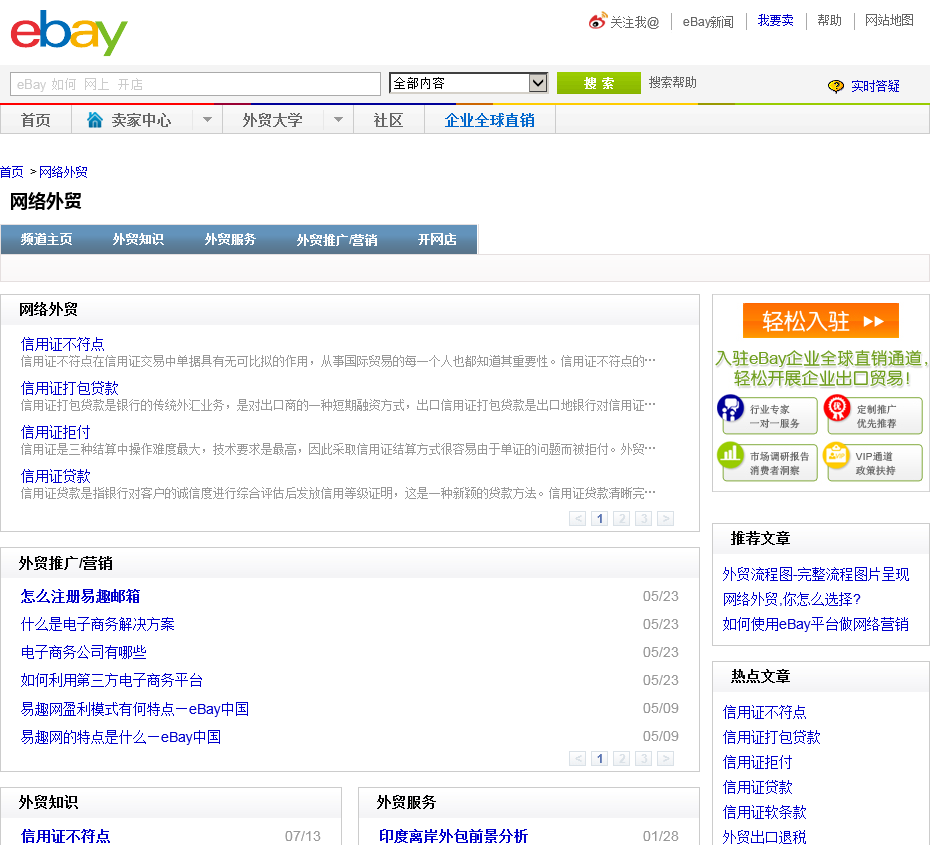Open 易趣网盈利模式有何特点 article
The image size is (930, 845).
pyautogui.click(x=135, y=709)
